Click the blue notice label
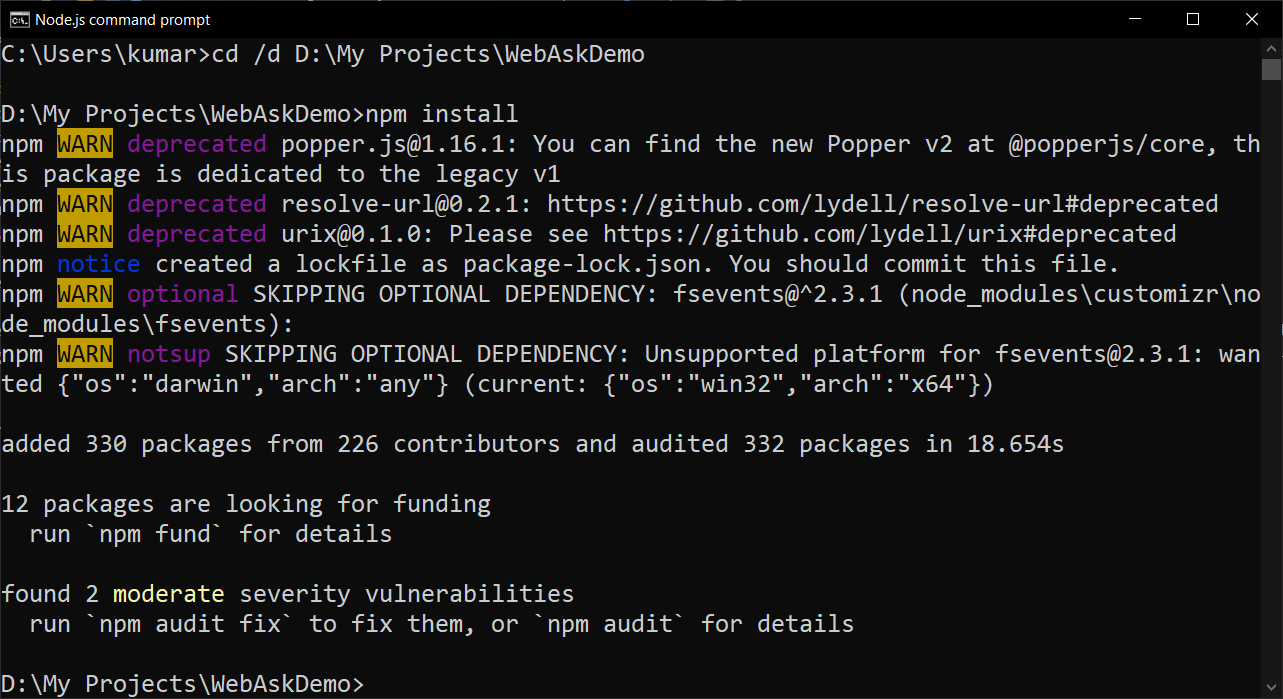Screen dimensions: 1283x699 pos(99,264)
